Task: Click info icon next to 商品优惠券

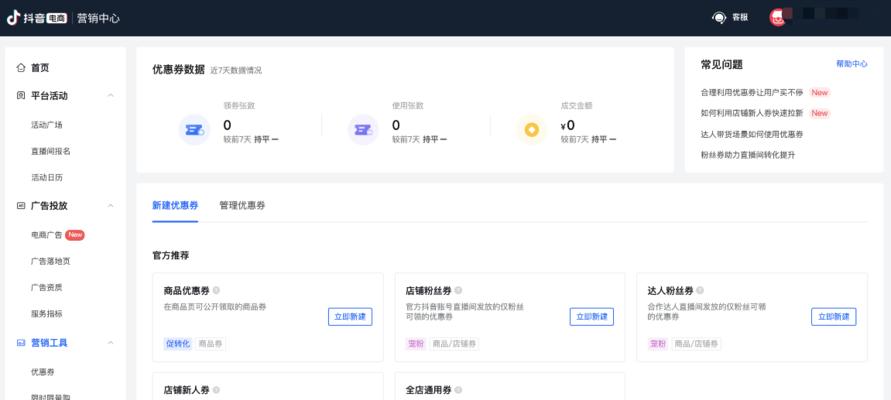Action: 216,290
